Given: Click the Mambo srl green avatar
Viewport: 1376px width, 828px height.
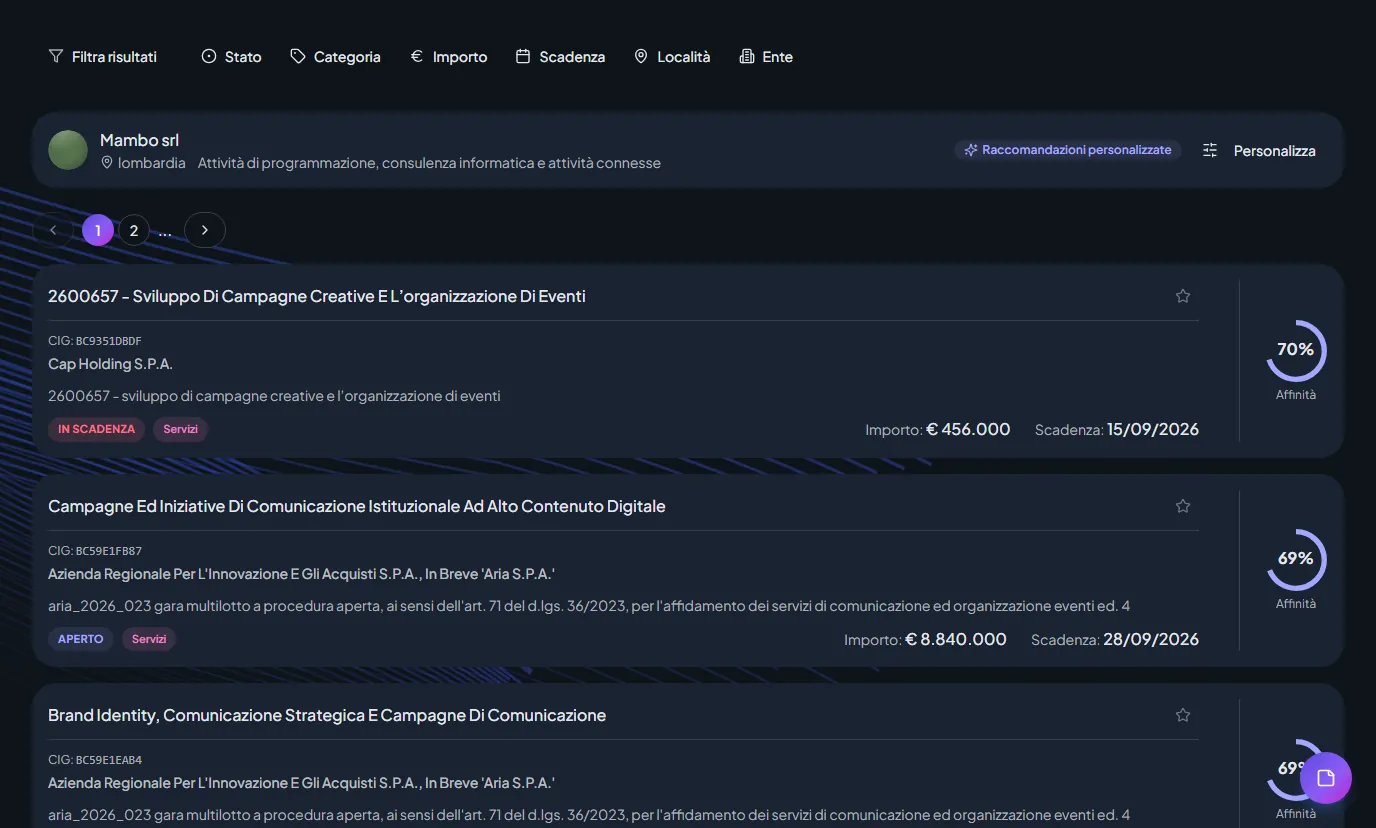Looking at the screenshot, I should point(68,150).
